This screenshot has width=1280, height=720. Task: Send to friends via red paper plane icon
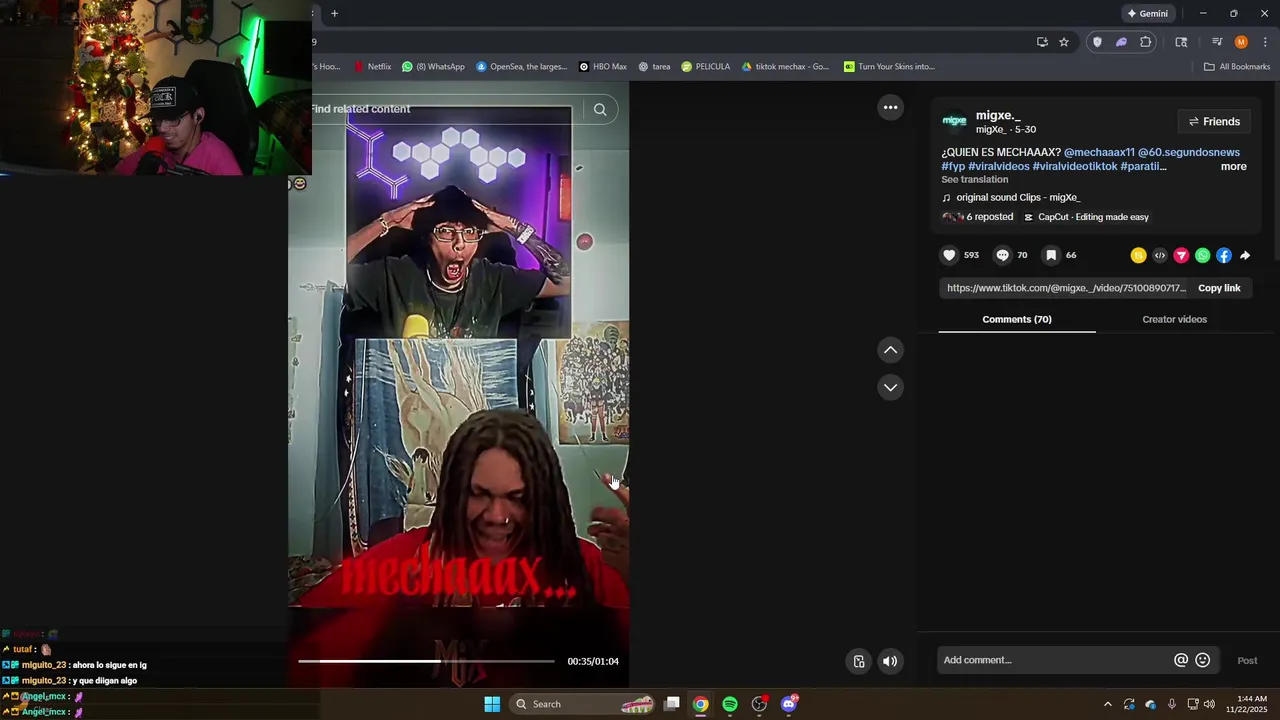point(1181,255)
